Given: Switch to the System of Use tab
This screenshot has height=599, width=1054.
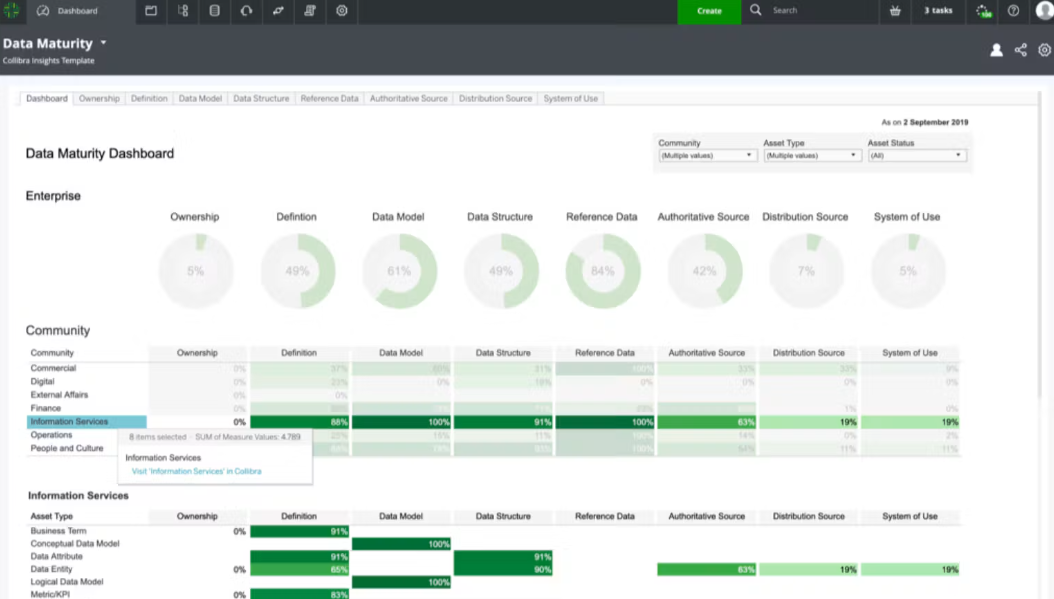Looking at the screenshot, I should click(571, 98).
